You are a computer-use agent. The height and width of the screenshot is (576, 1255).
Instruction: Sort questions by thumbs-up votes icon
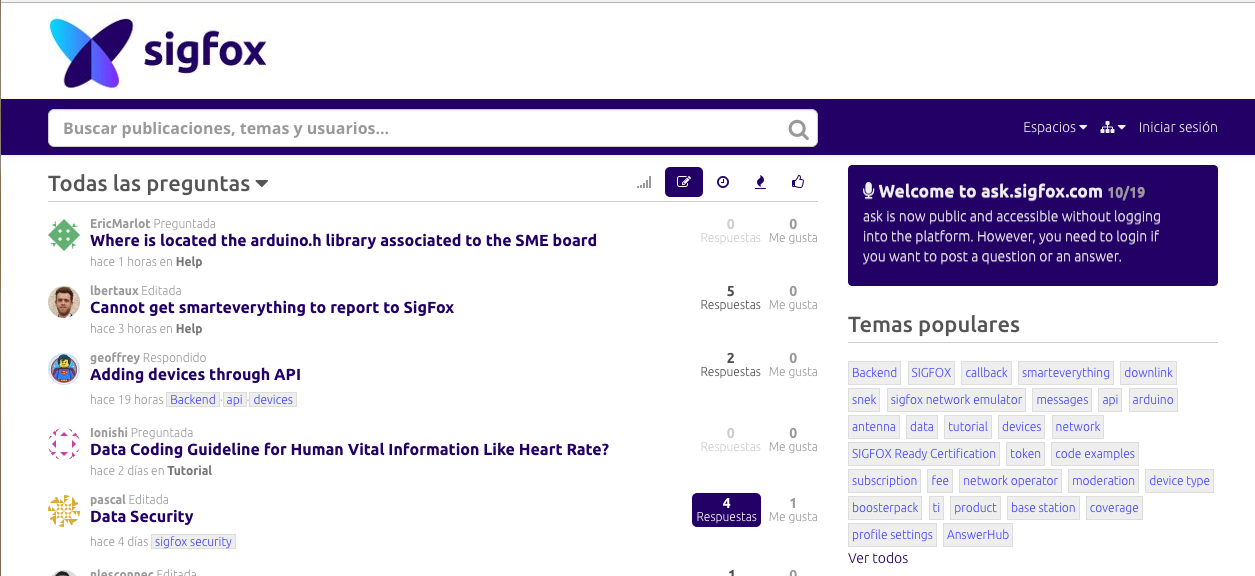click(798, 182)
